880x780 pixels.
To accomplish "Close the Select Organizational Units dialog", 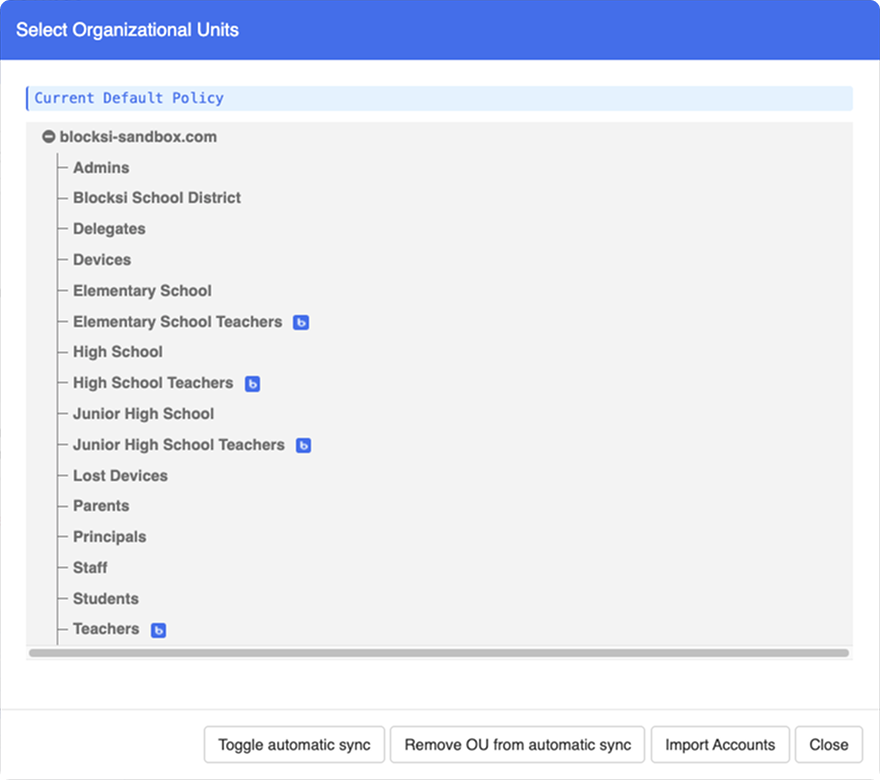I will click(x=828, y=745).
